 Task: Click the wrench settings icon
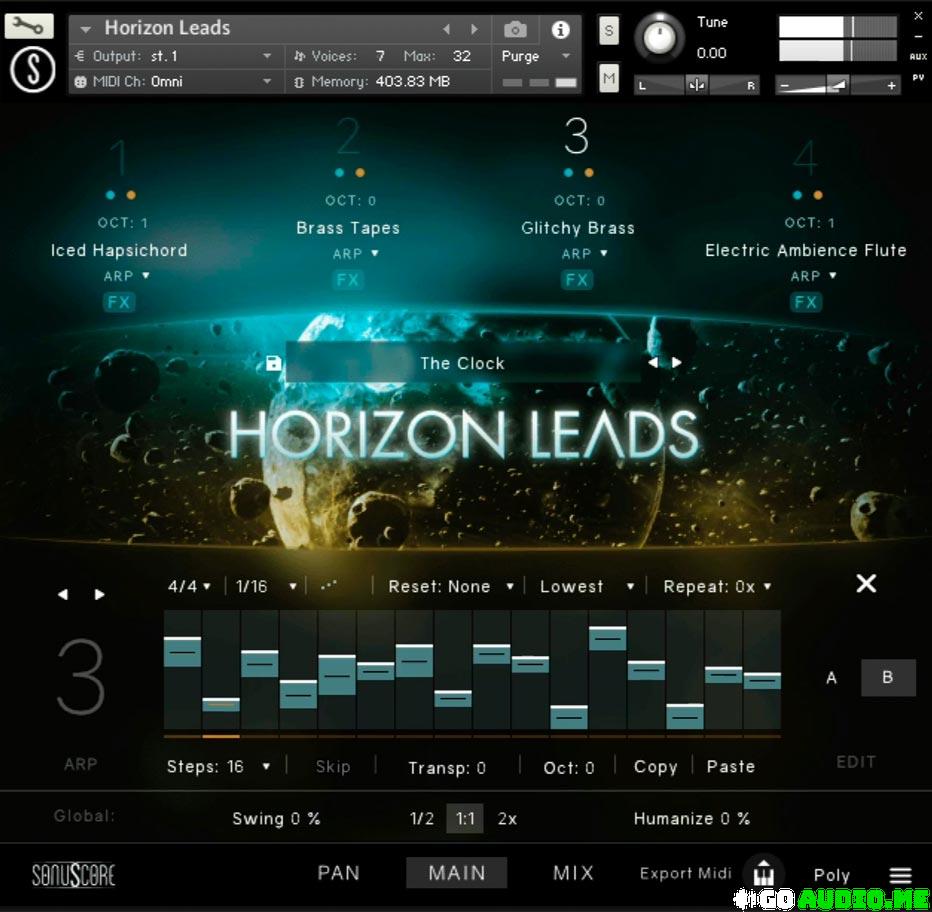(29, 26)
